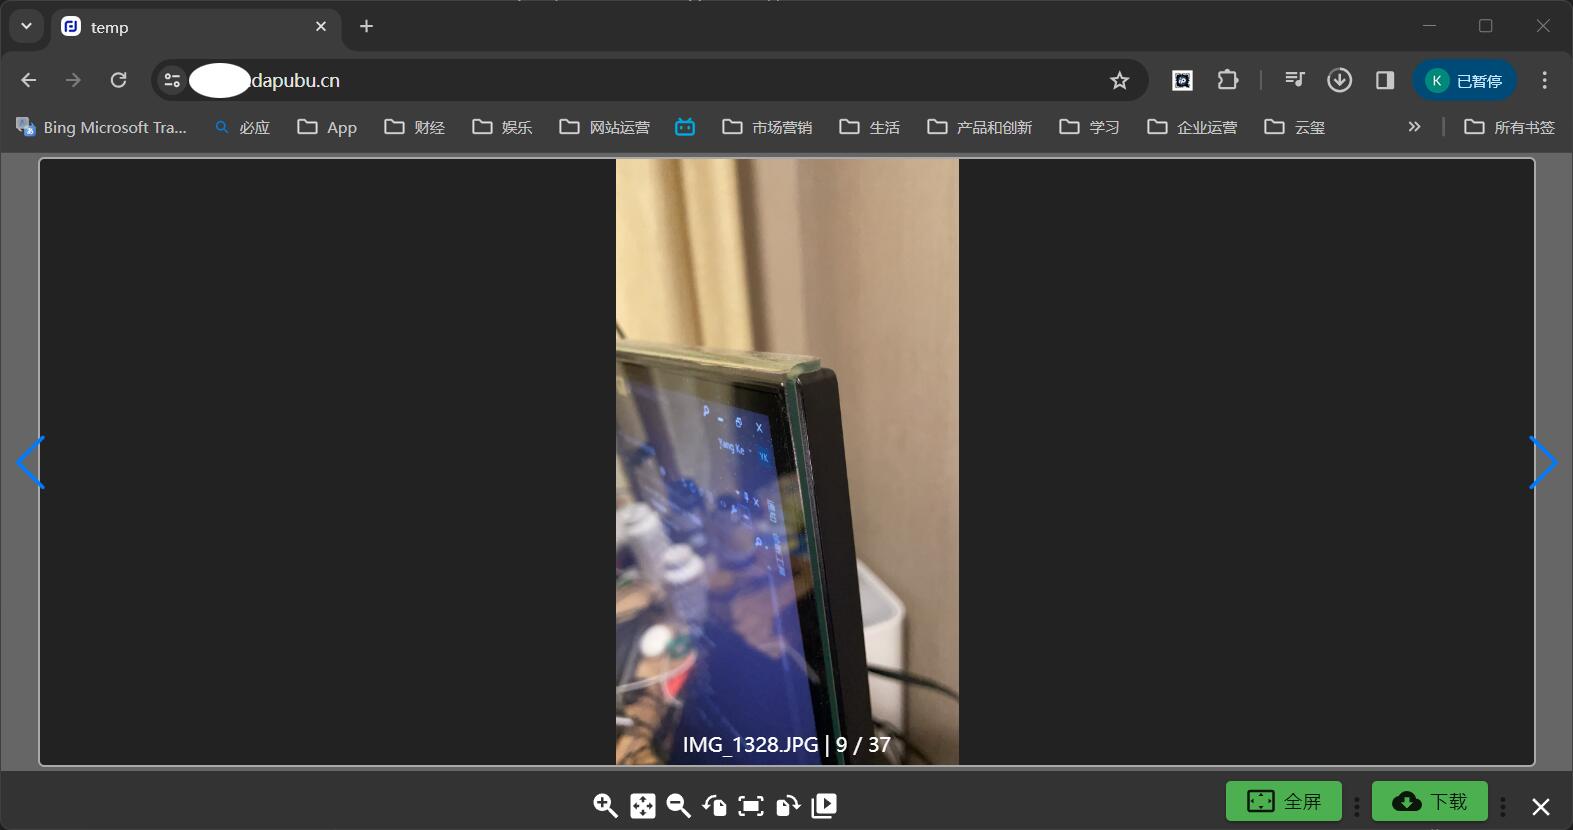
Task: Open the 产品和创新 bookmarks folder
Action: coord(980,127)
